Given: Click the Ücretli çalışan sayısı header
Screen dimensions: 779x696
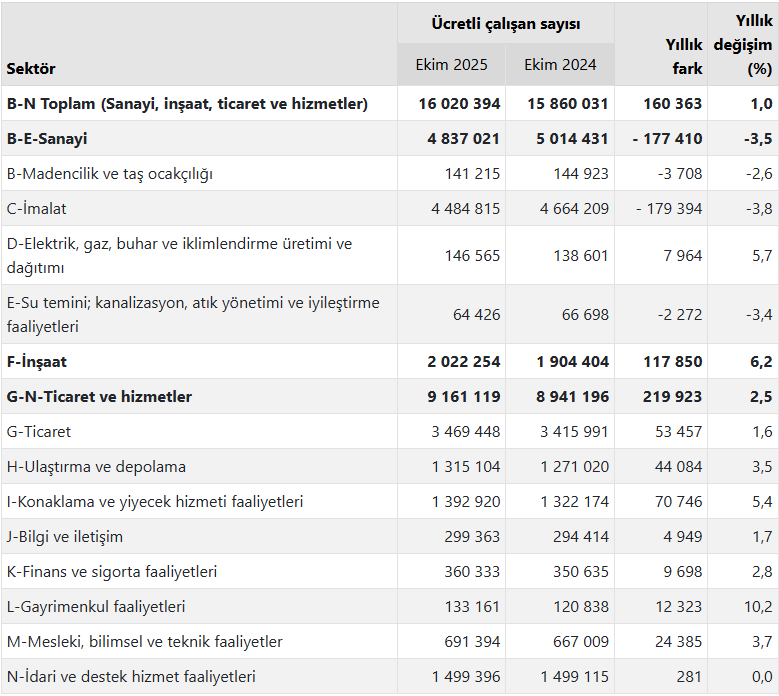Looking at the screenshot, I should pos(506,23).
